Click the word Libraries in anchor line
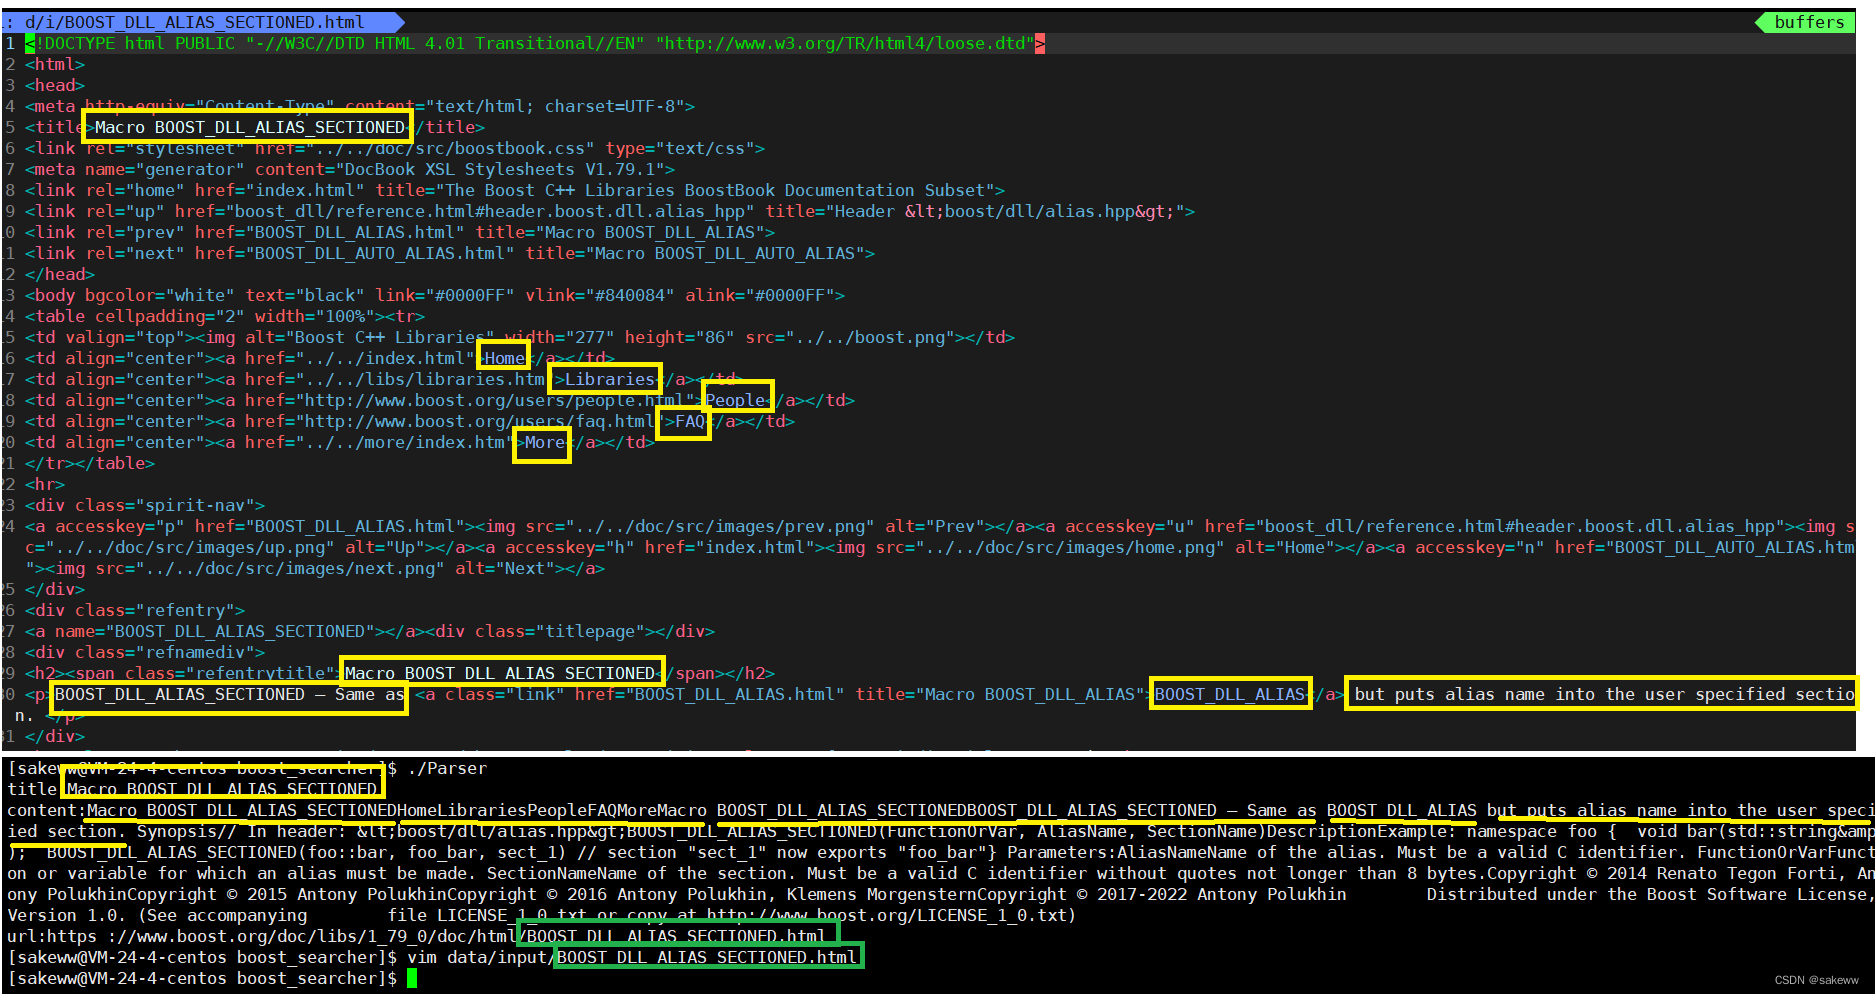 tap(610, 379)
